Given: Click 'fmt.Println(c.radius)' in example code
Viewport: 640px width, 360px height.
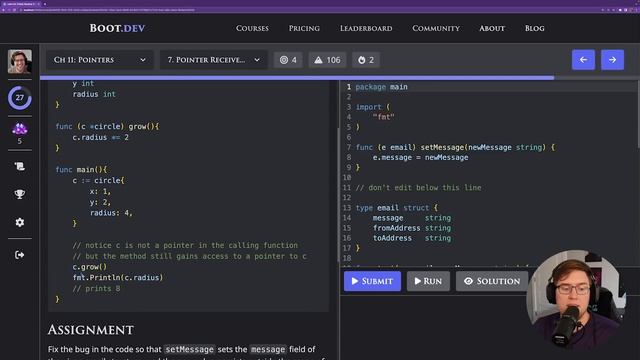Looking at the screenshot, I should (x=118, y=278).
